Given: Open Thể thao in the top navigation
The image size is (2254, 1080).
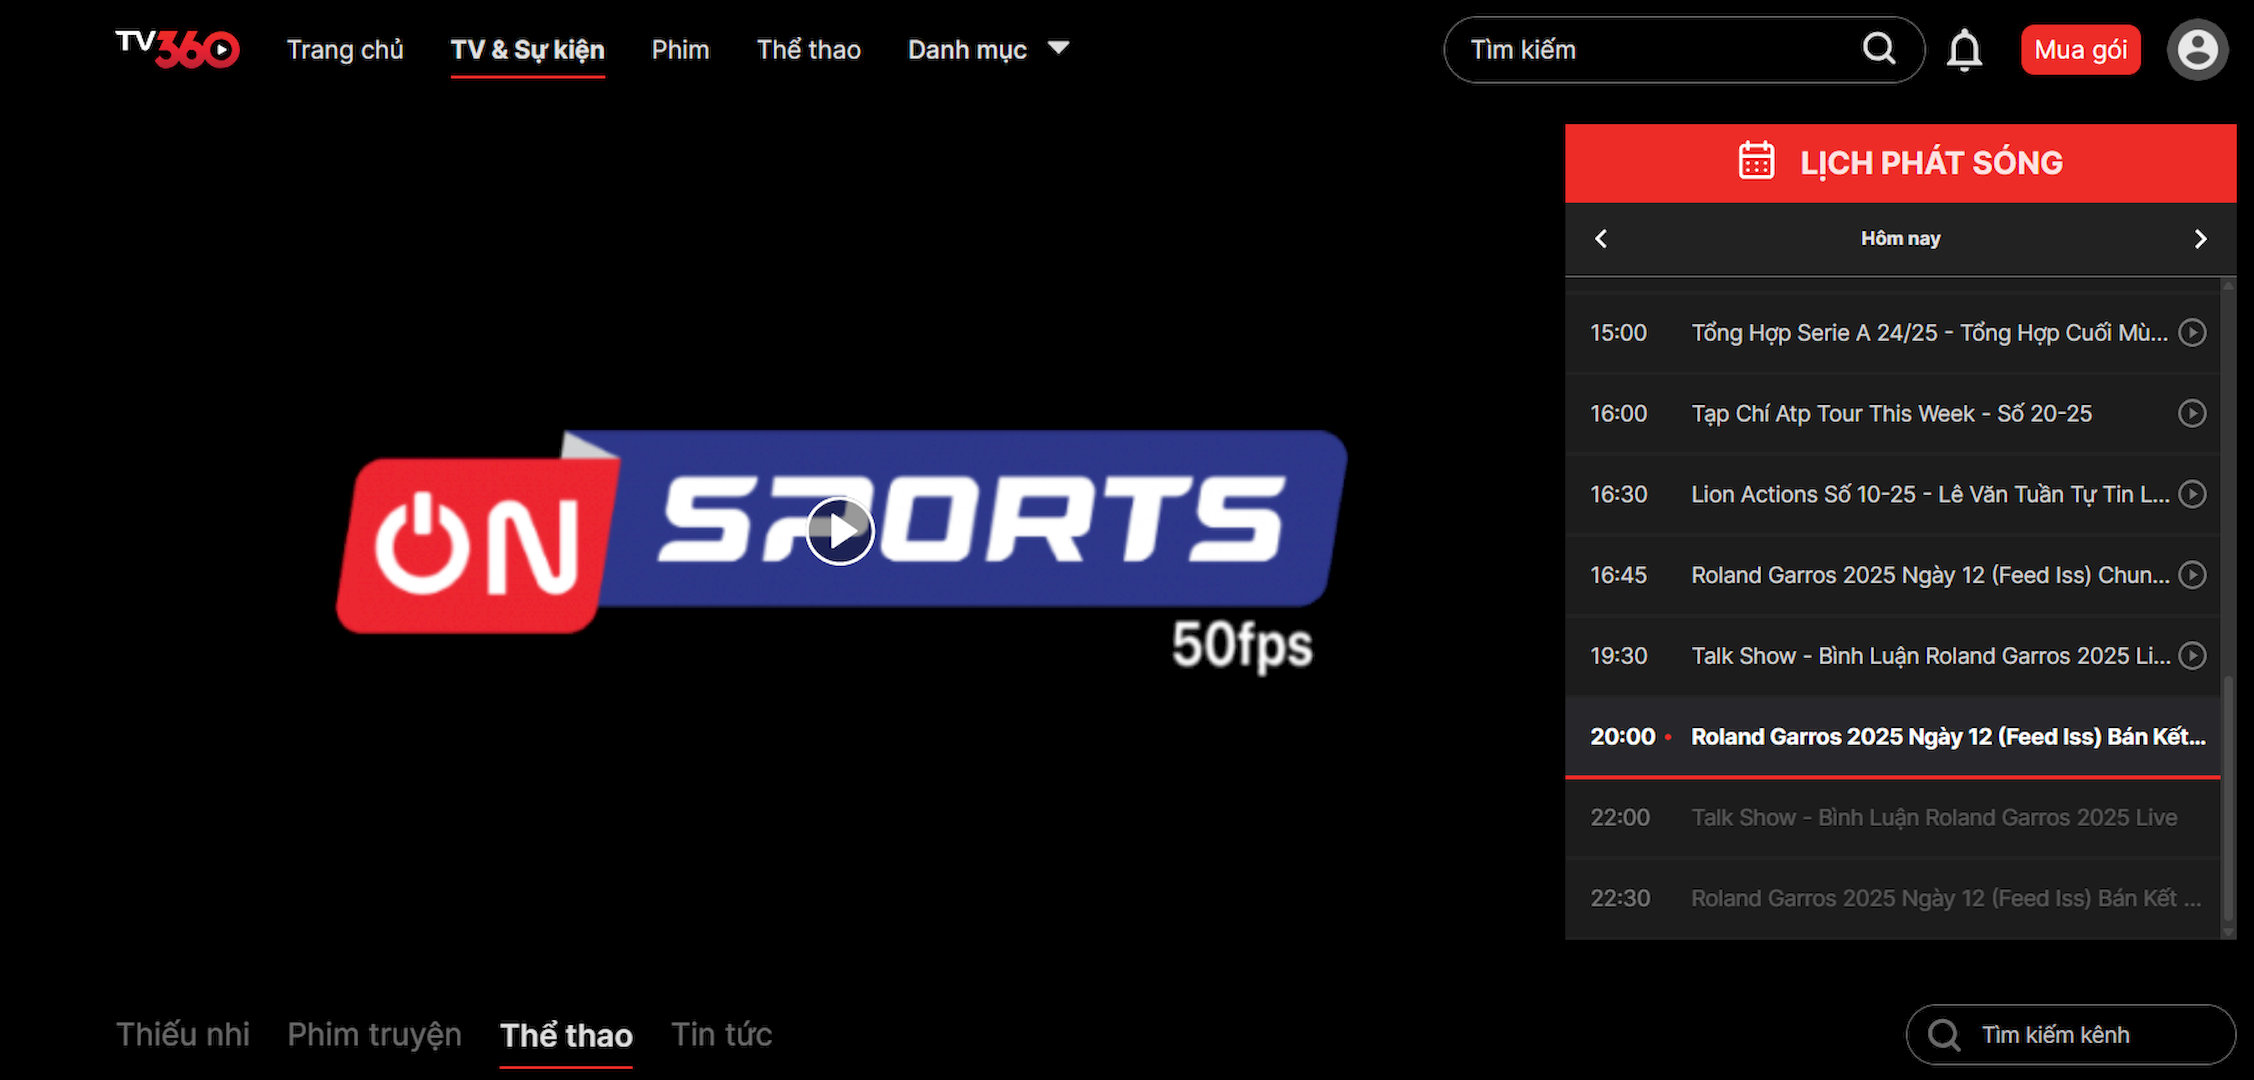Looking at the screenshot, I should click(808, 50).
